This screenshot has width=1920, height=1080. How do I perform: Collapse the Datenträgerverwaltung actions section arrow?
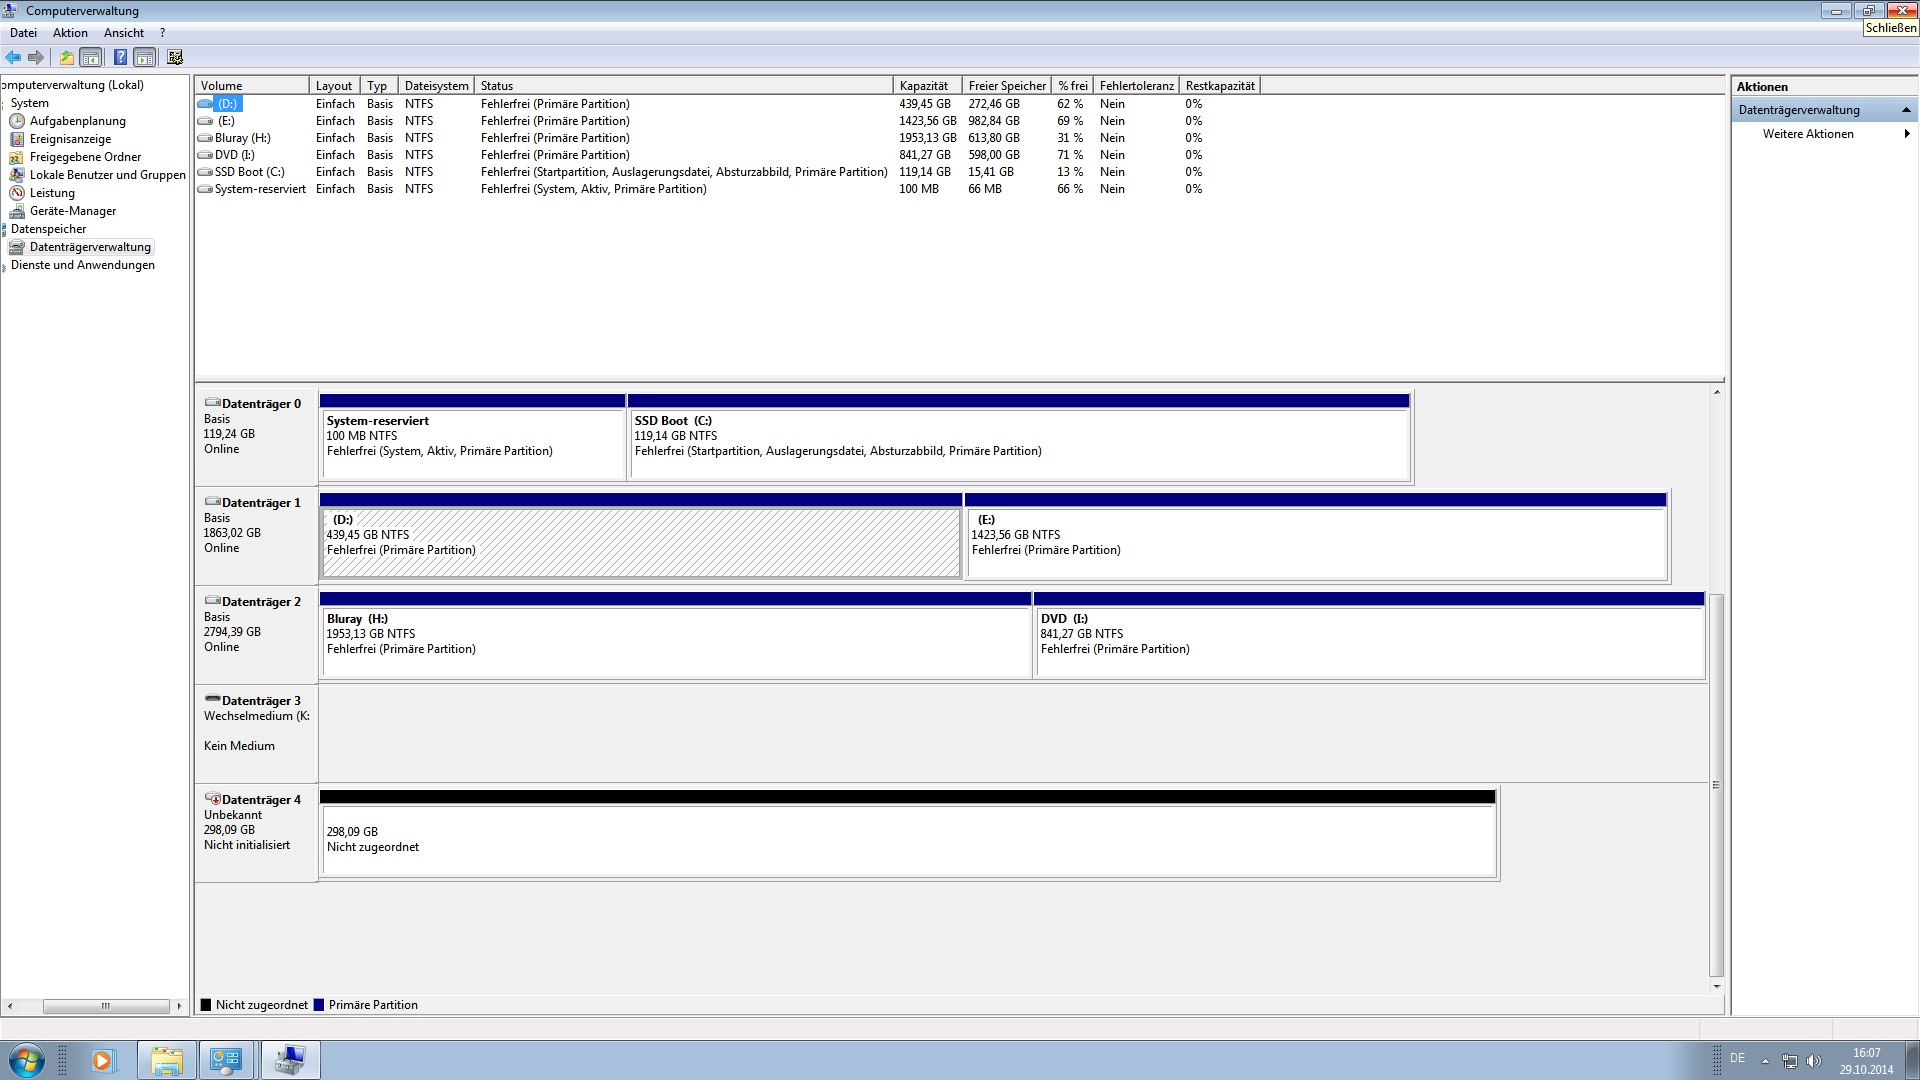[x=1905, y=110]
